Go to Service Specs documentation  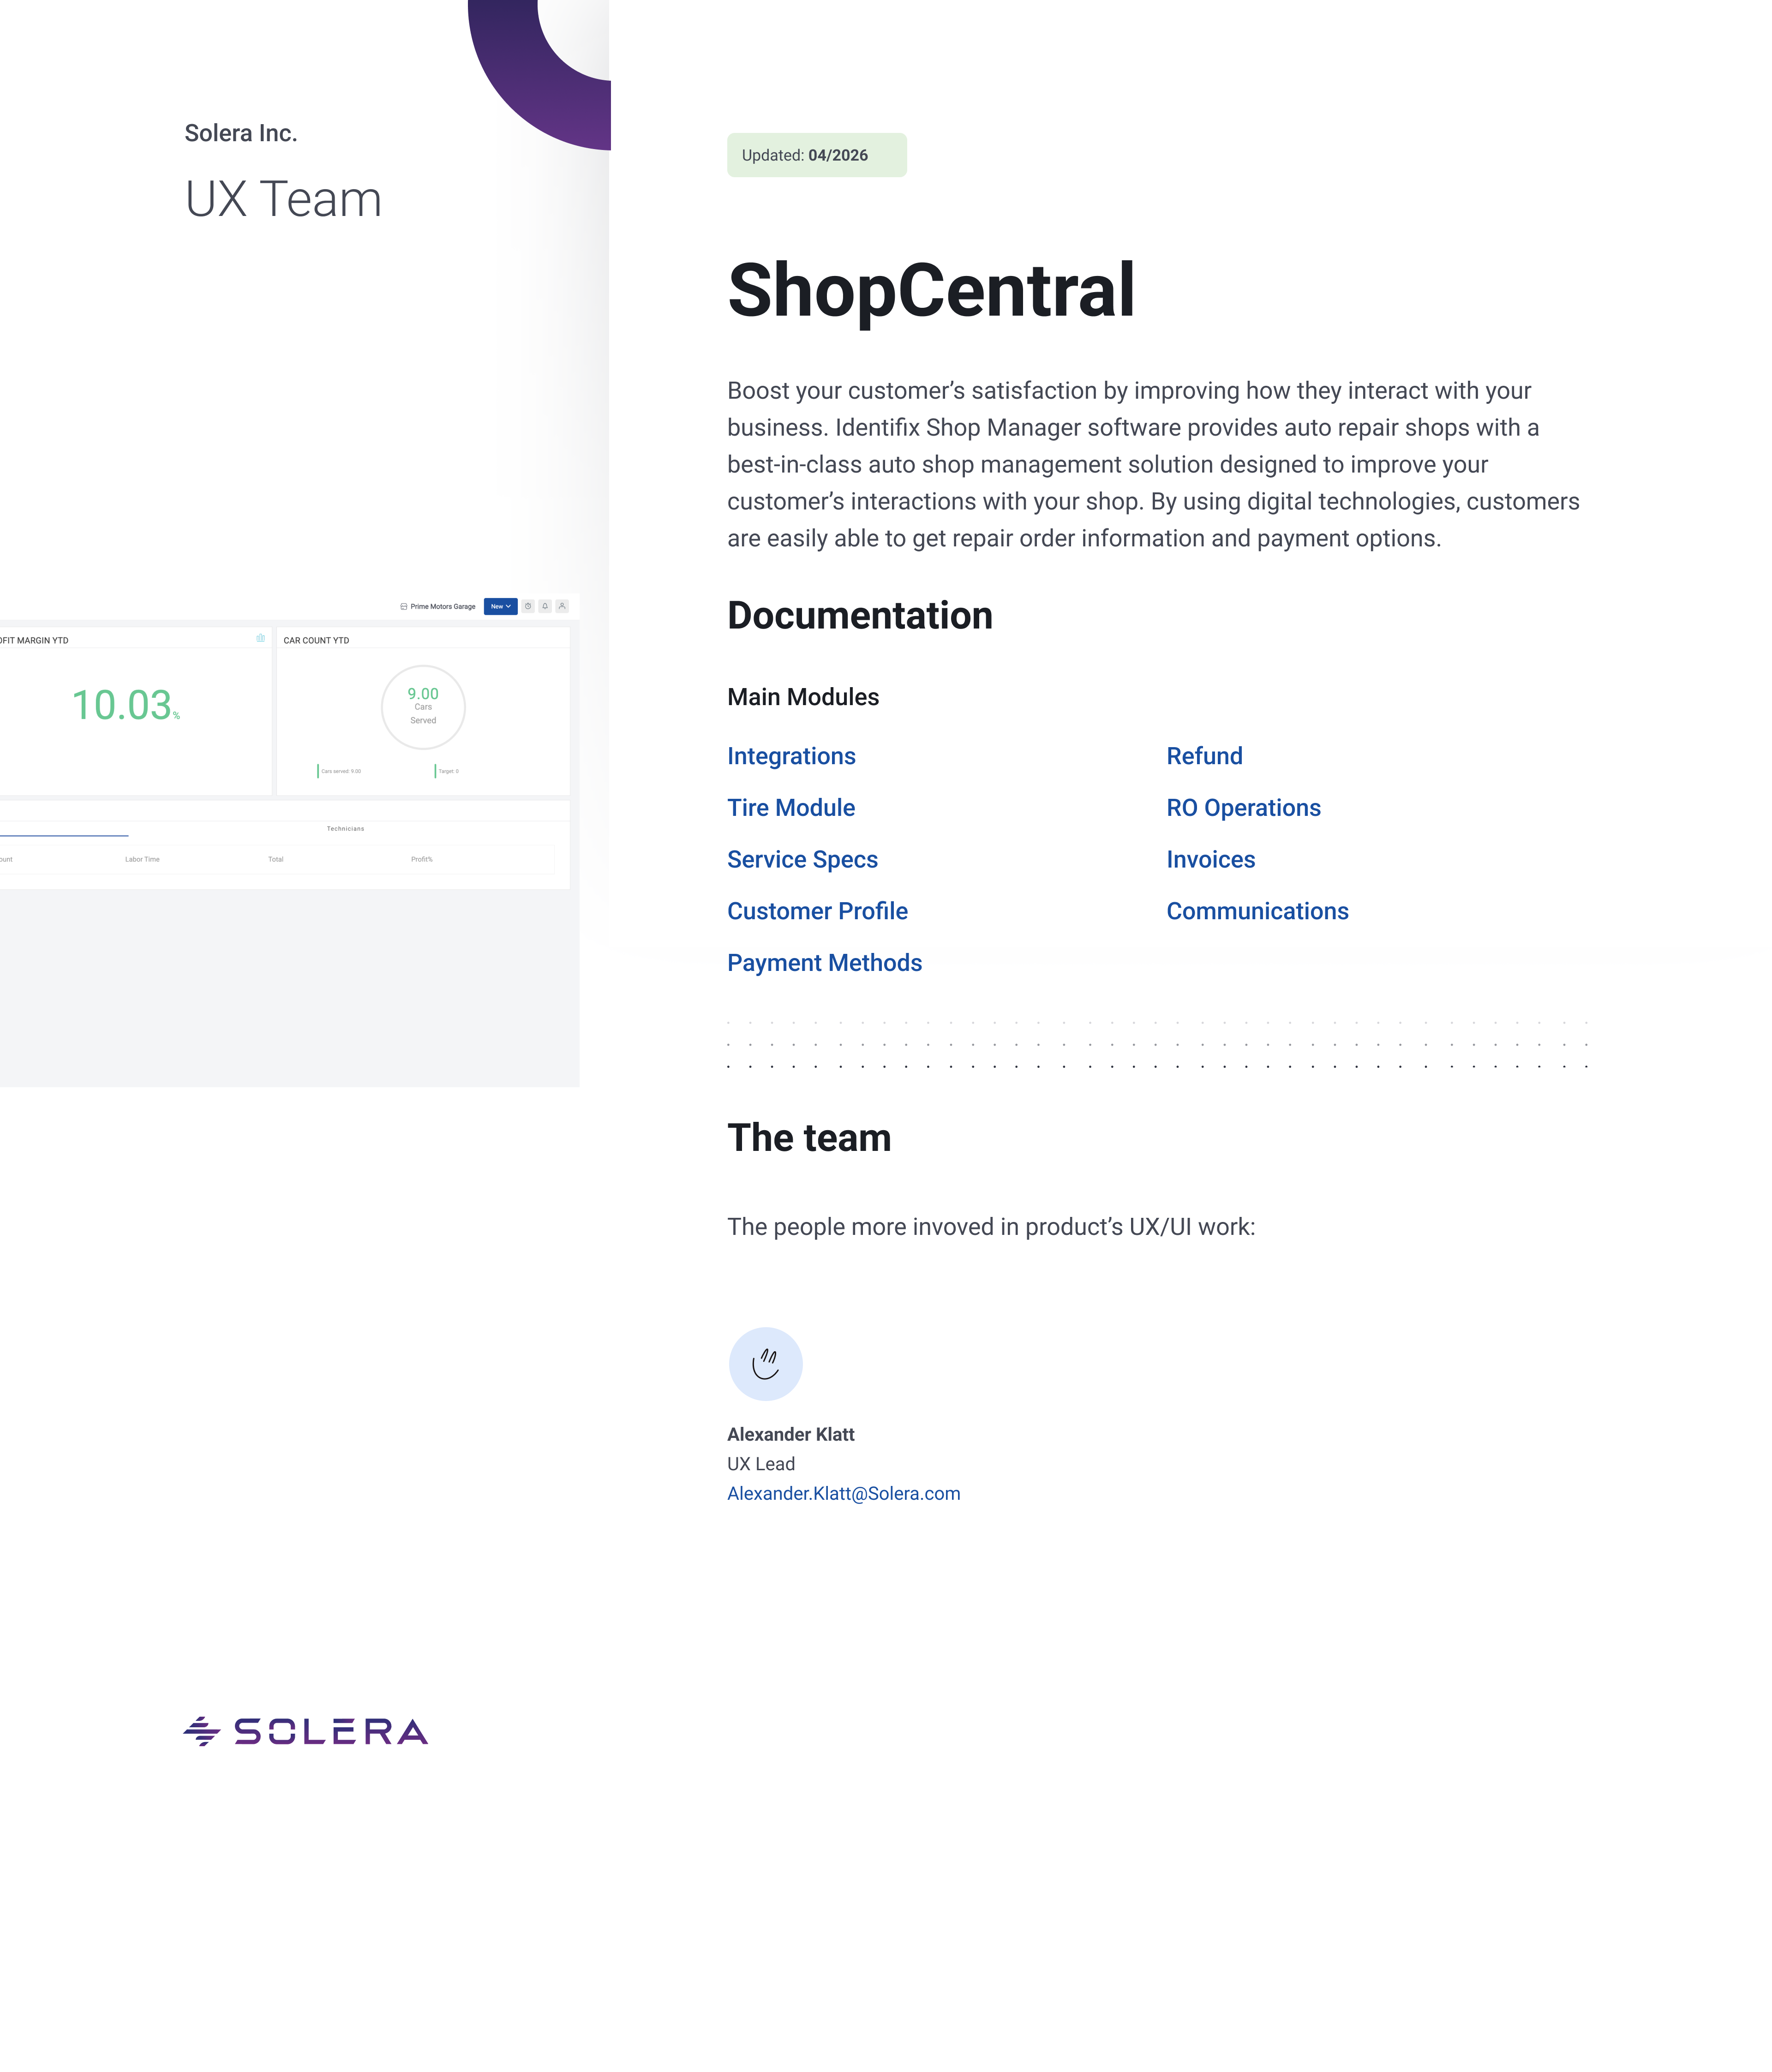click(x=802, y=860)
